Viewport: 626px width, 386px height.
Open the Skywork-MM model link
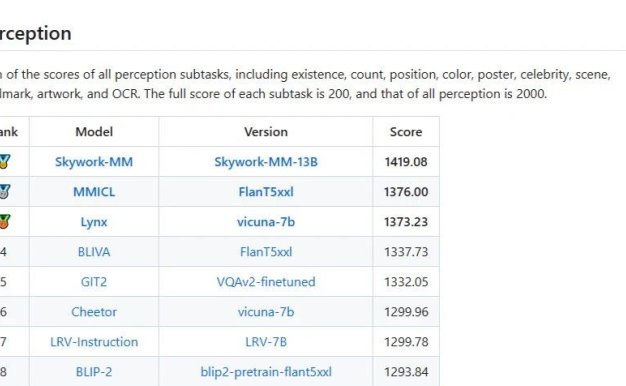coord(94,162)
